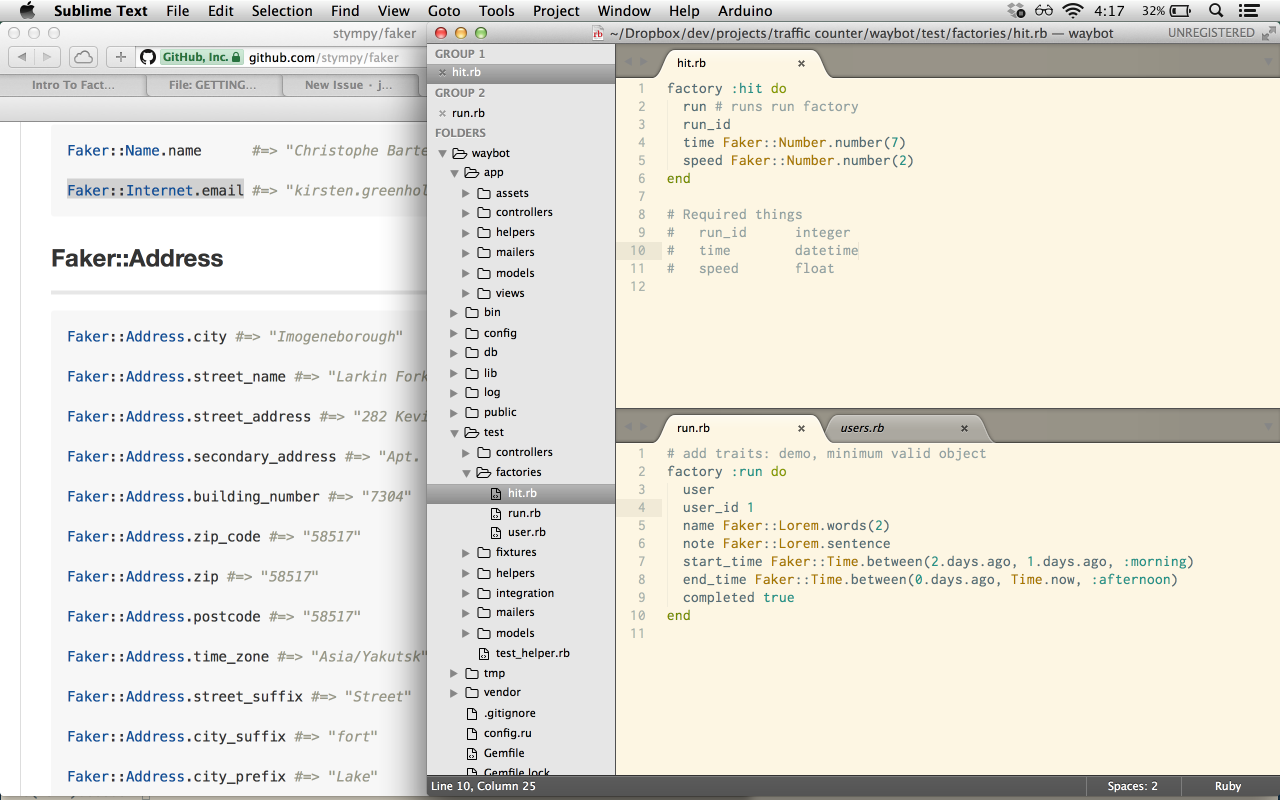Collapse the factories folder

coord(466,472)
